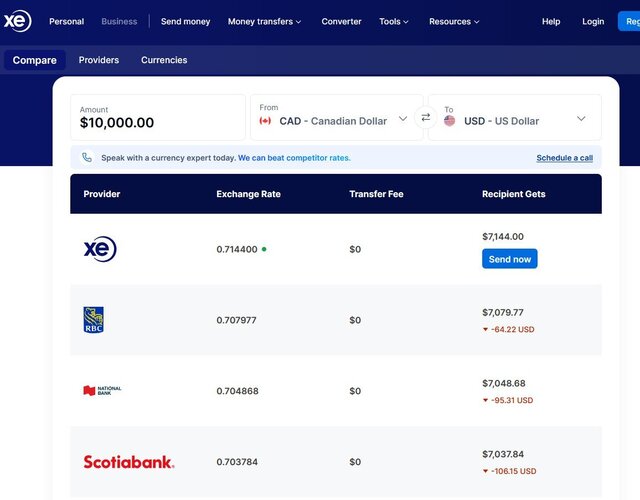
Task: Click the RBC provider logo
Action: pos(93,320)
